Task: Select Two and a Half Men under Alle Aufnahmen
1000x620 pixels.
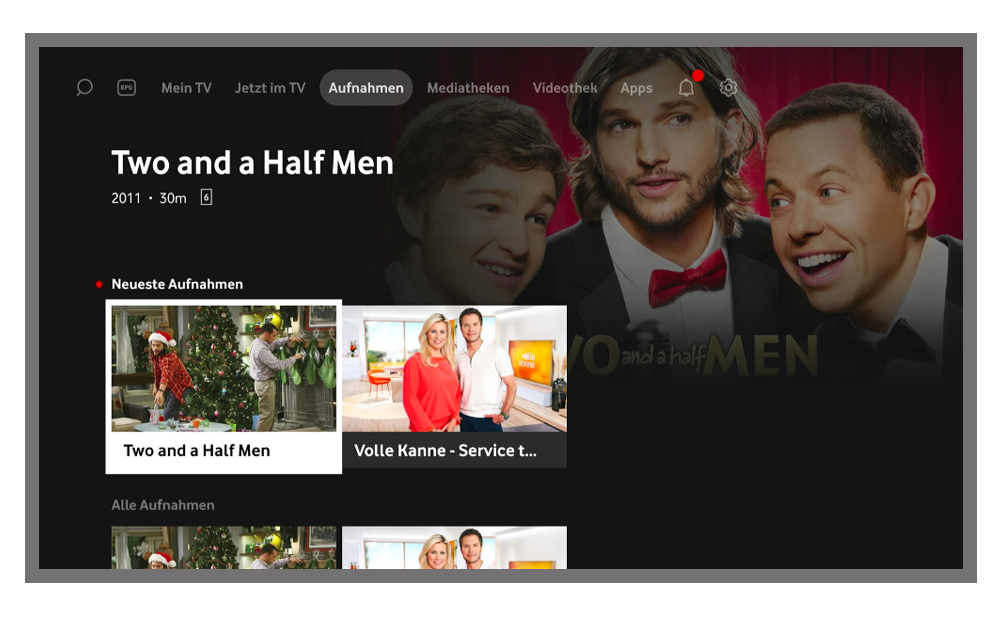Action: click(224, 547)
